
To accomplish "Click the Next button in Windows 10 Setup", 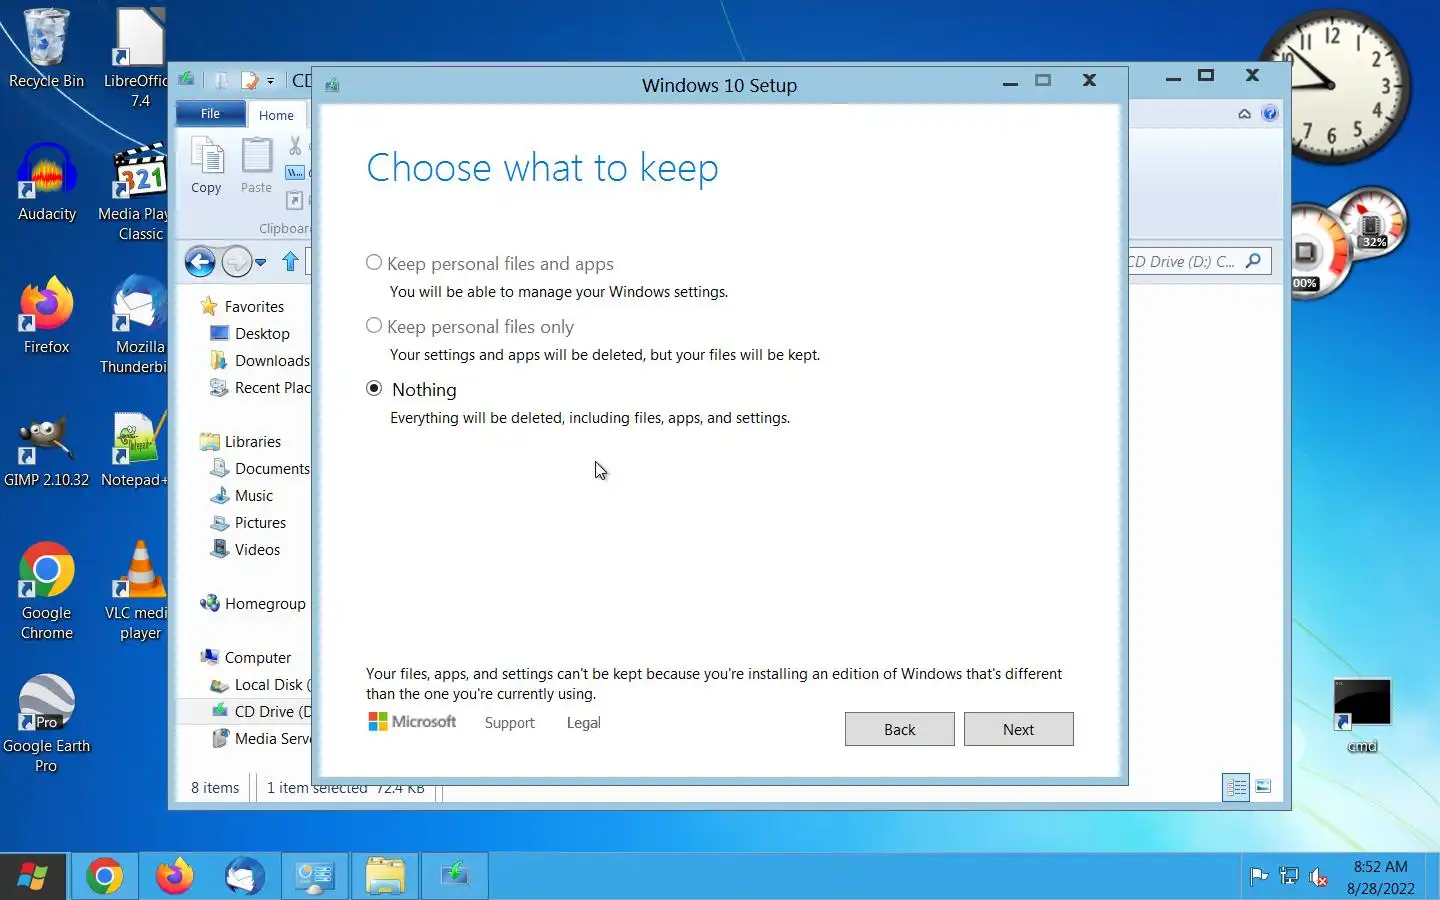I will [1018, 729].
